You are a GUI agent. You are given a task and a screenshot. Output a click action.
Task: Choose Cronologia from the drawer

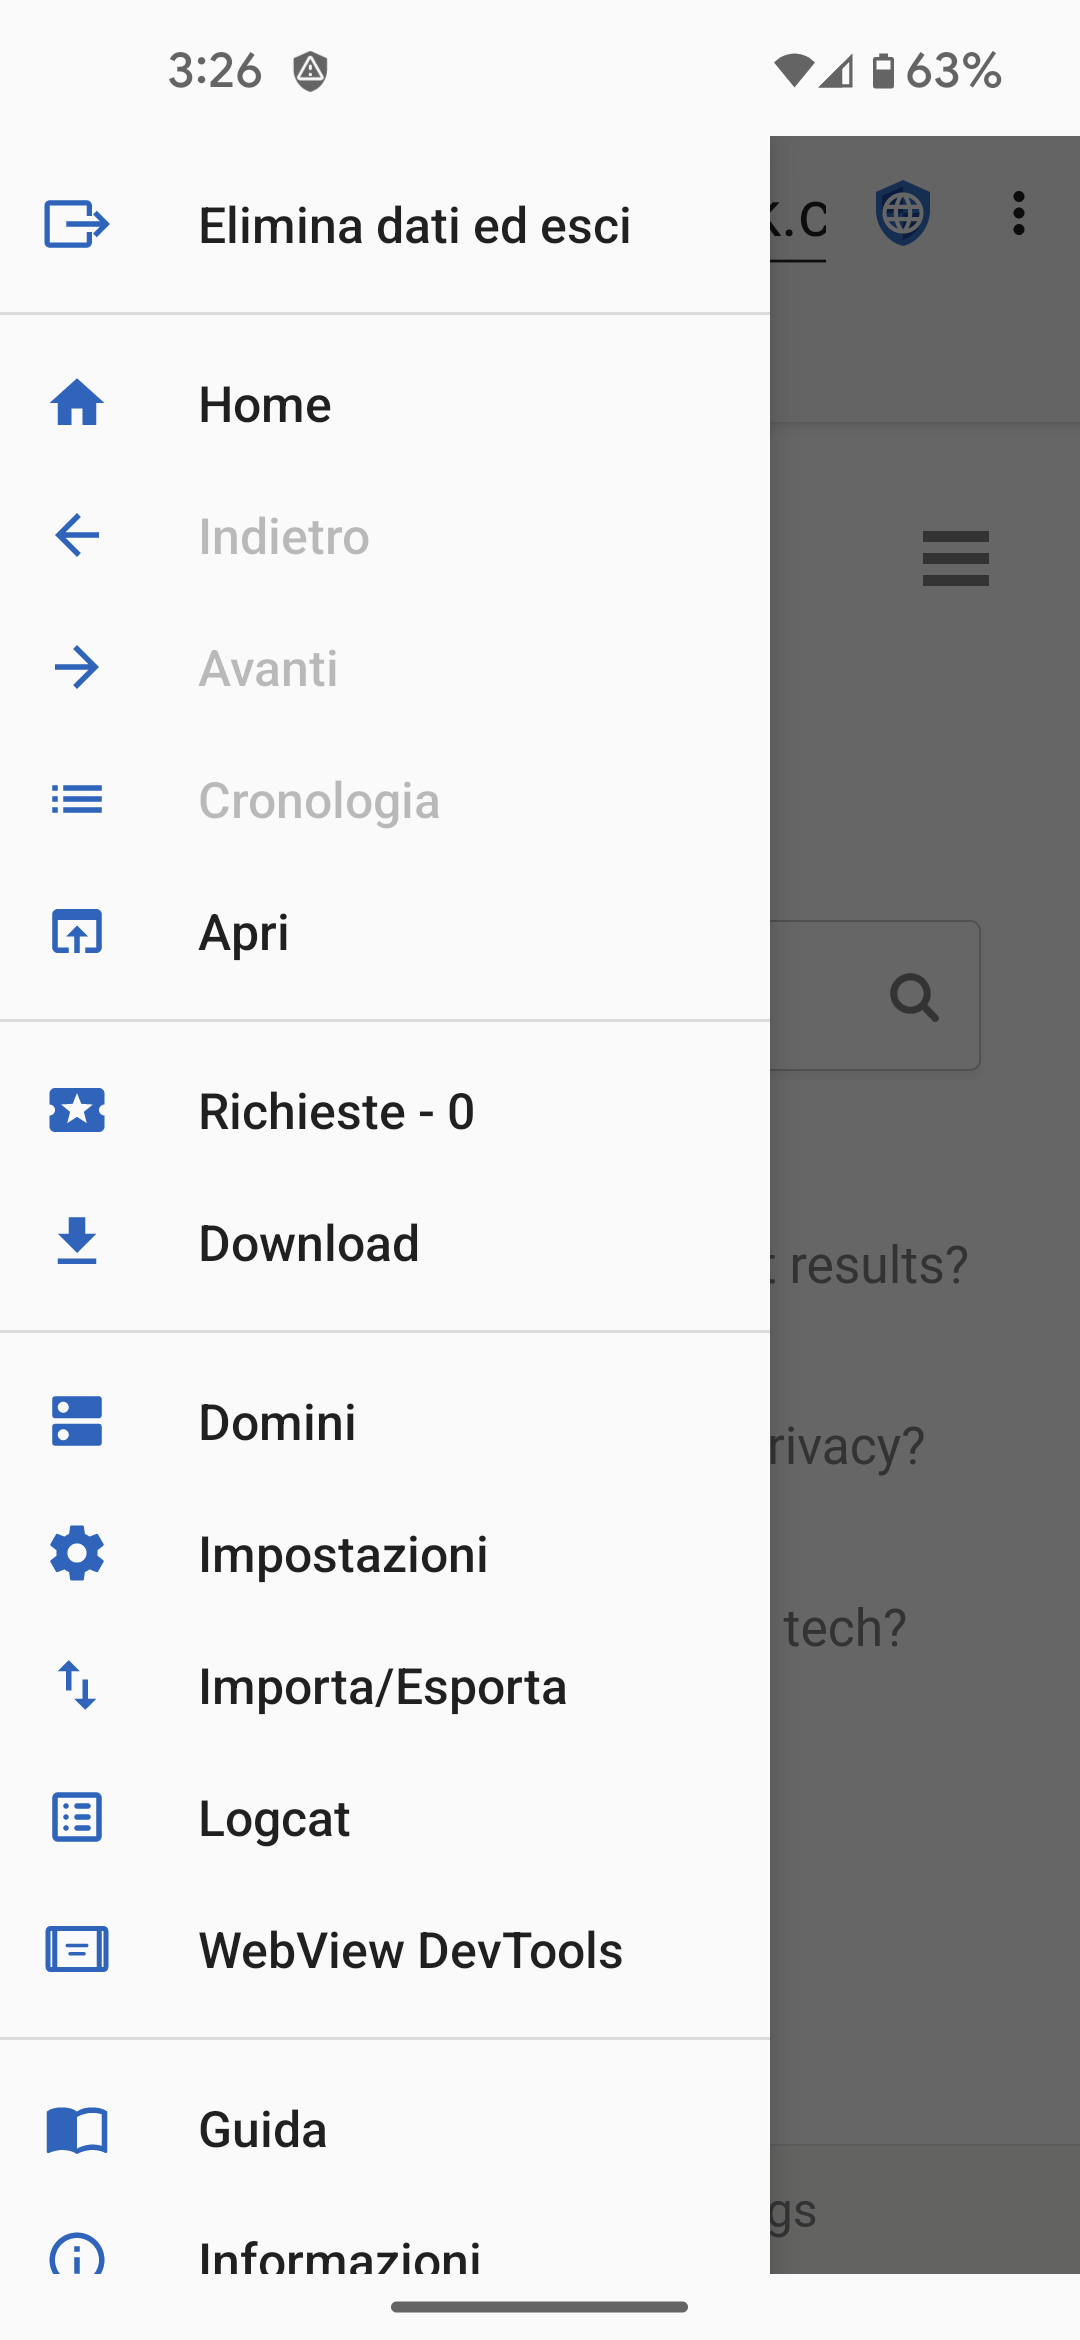(x=319, y=801)
